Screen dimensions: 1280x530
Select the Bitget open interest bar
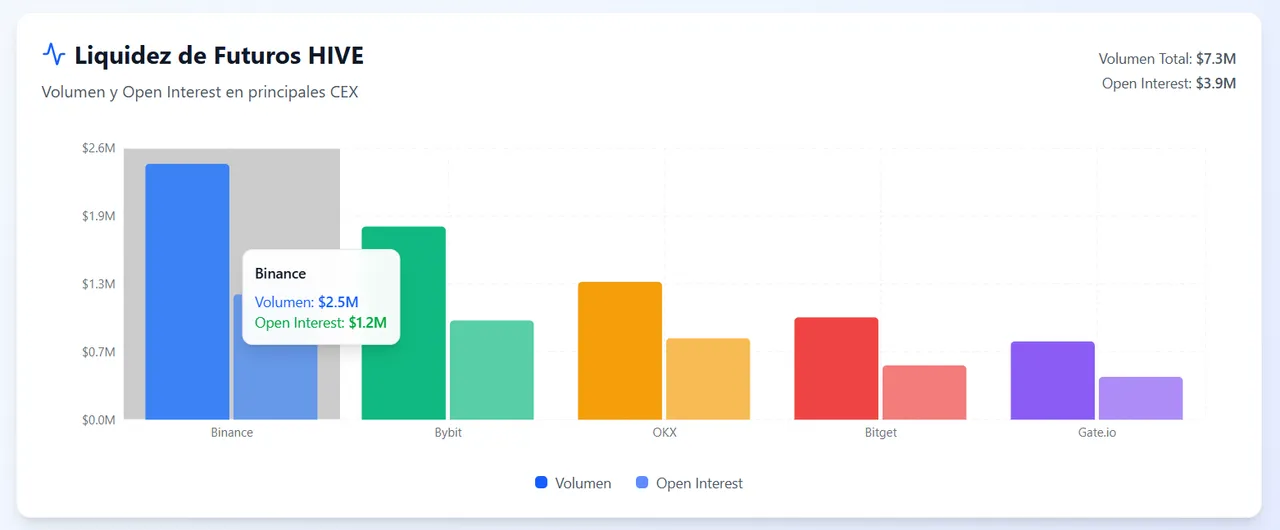click(924, 393)
